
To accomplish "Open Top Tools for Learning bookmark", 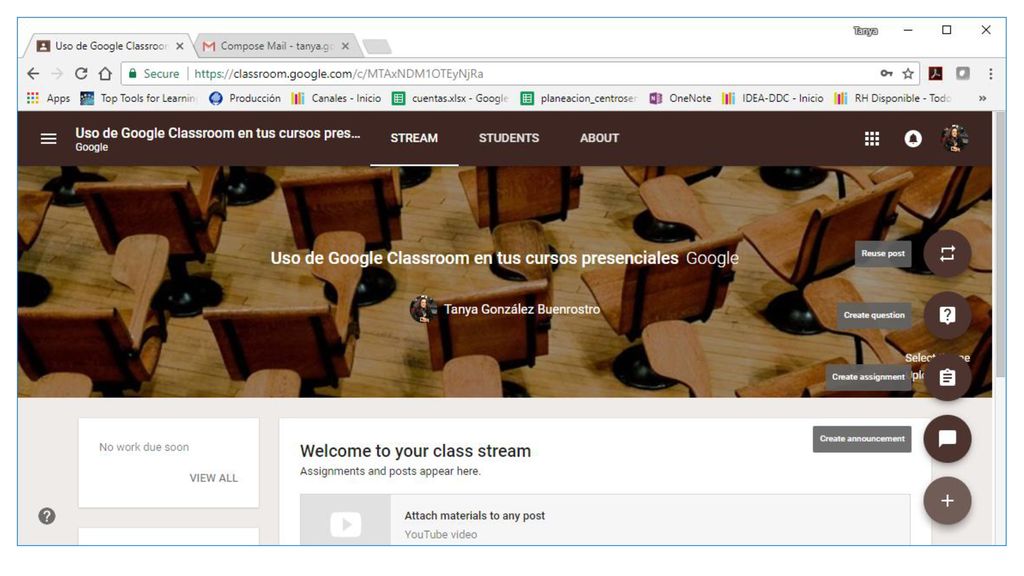I will tap(138, 98).
